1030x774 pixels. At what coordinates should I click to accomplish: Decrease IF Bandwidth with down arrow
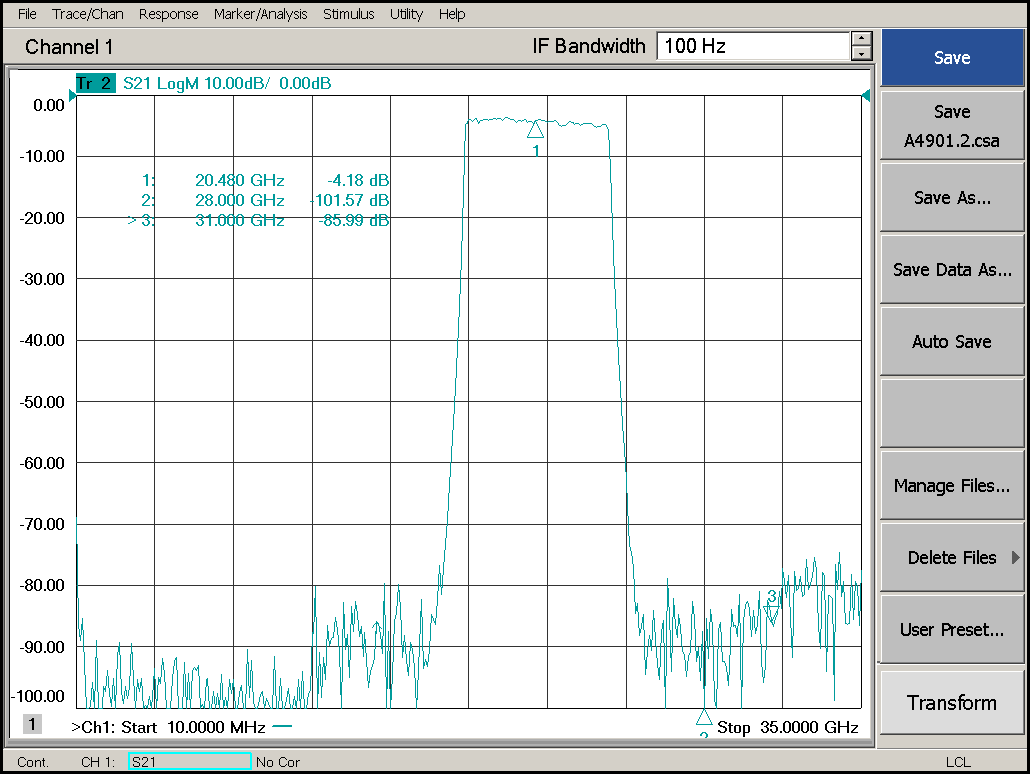[860, 53]
